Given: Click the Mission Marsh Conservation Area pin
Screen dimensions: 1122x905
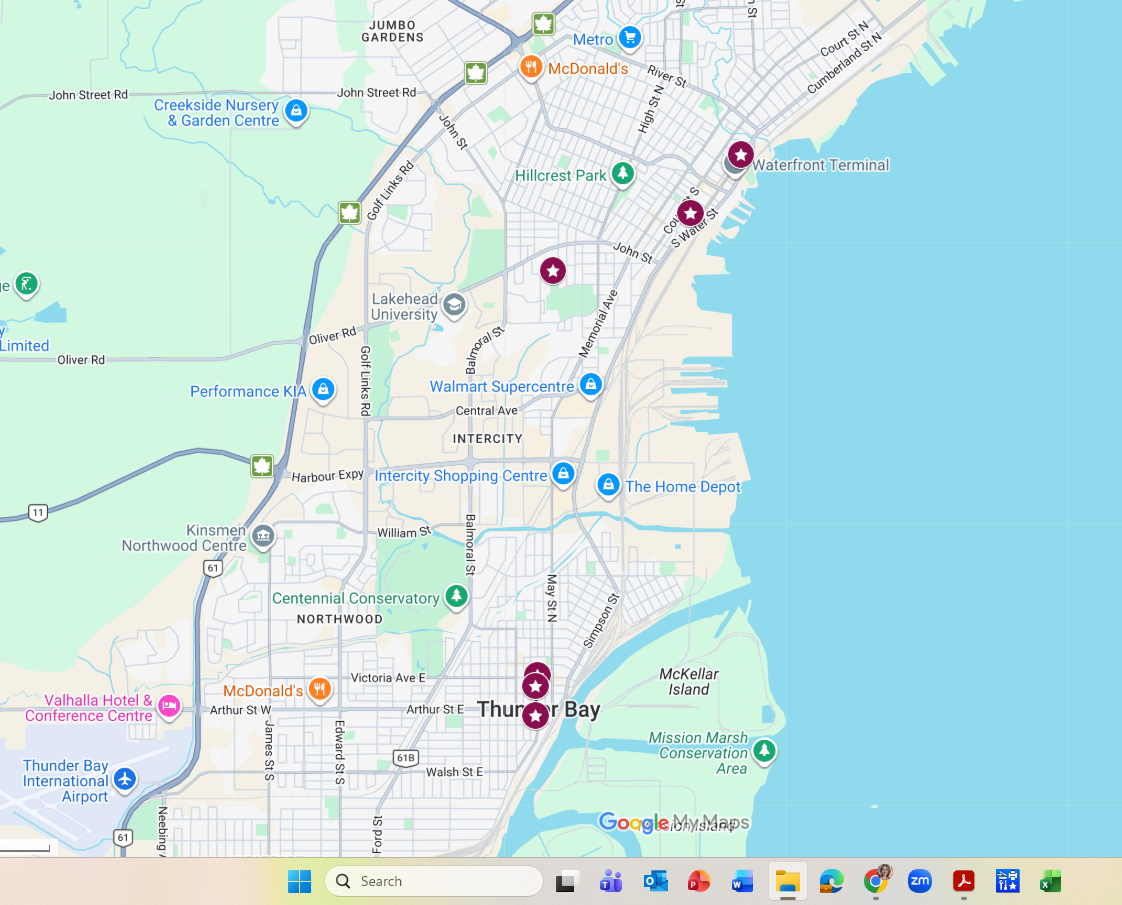Looking at the screenshot, I should (x=764, y=751).
